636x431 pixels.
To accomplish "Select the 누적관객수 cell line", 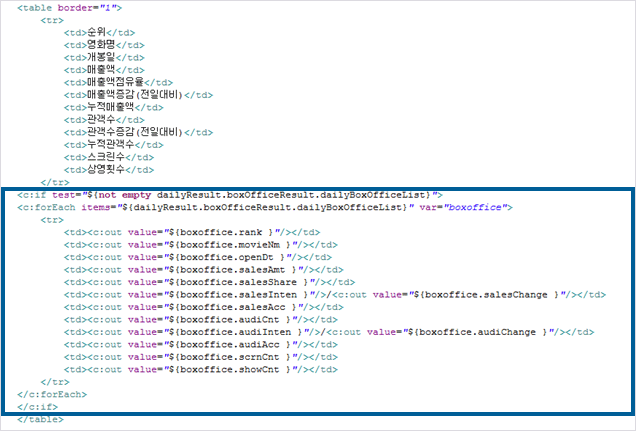I will click(114, 145).
